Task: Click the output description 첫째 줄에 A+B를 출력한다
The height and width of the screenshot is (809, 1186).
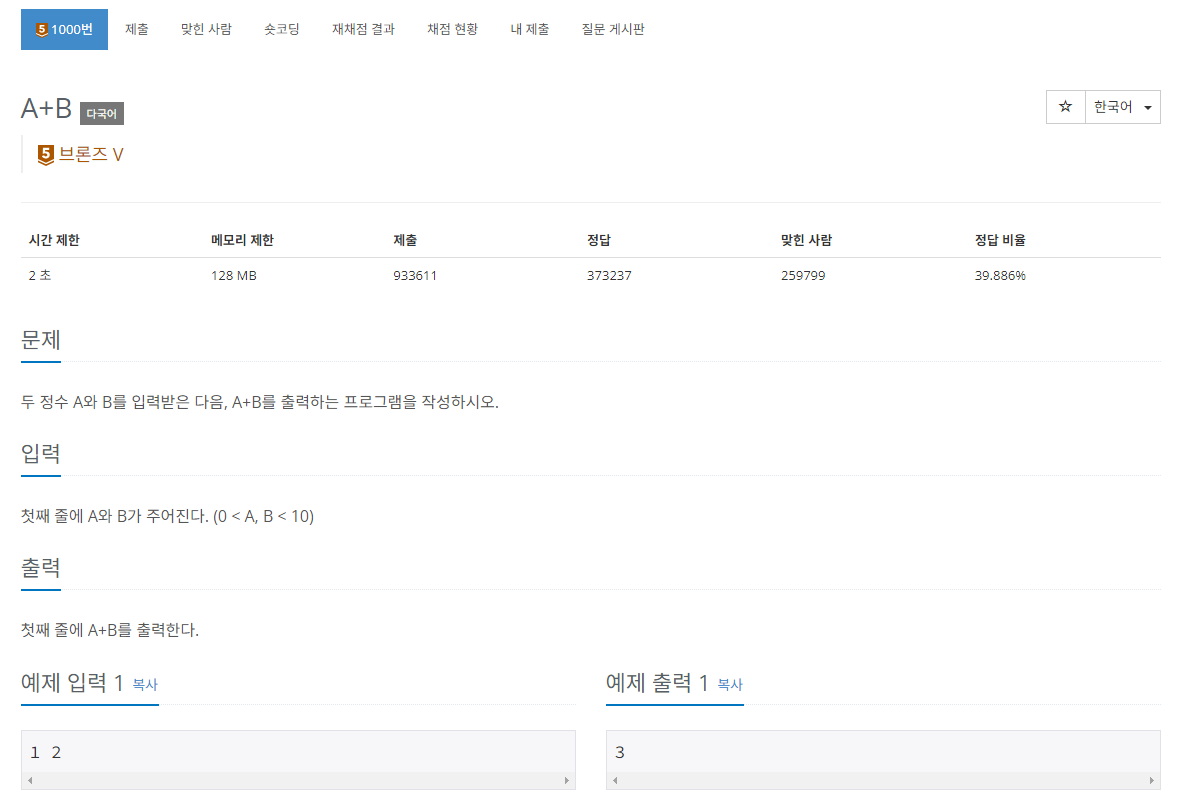Action: (110, 630)
